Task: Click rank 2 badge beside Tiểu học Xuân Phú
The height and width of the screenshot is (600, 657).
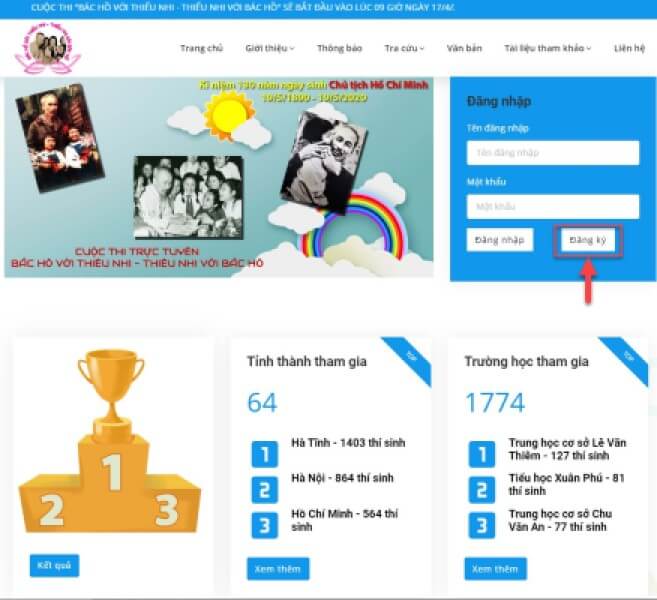Action: coord(482,489)
